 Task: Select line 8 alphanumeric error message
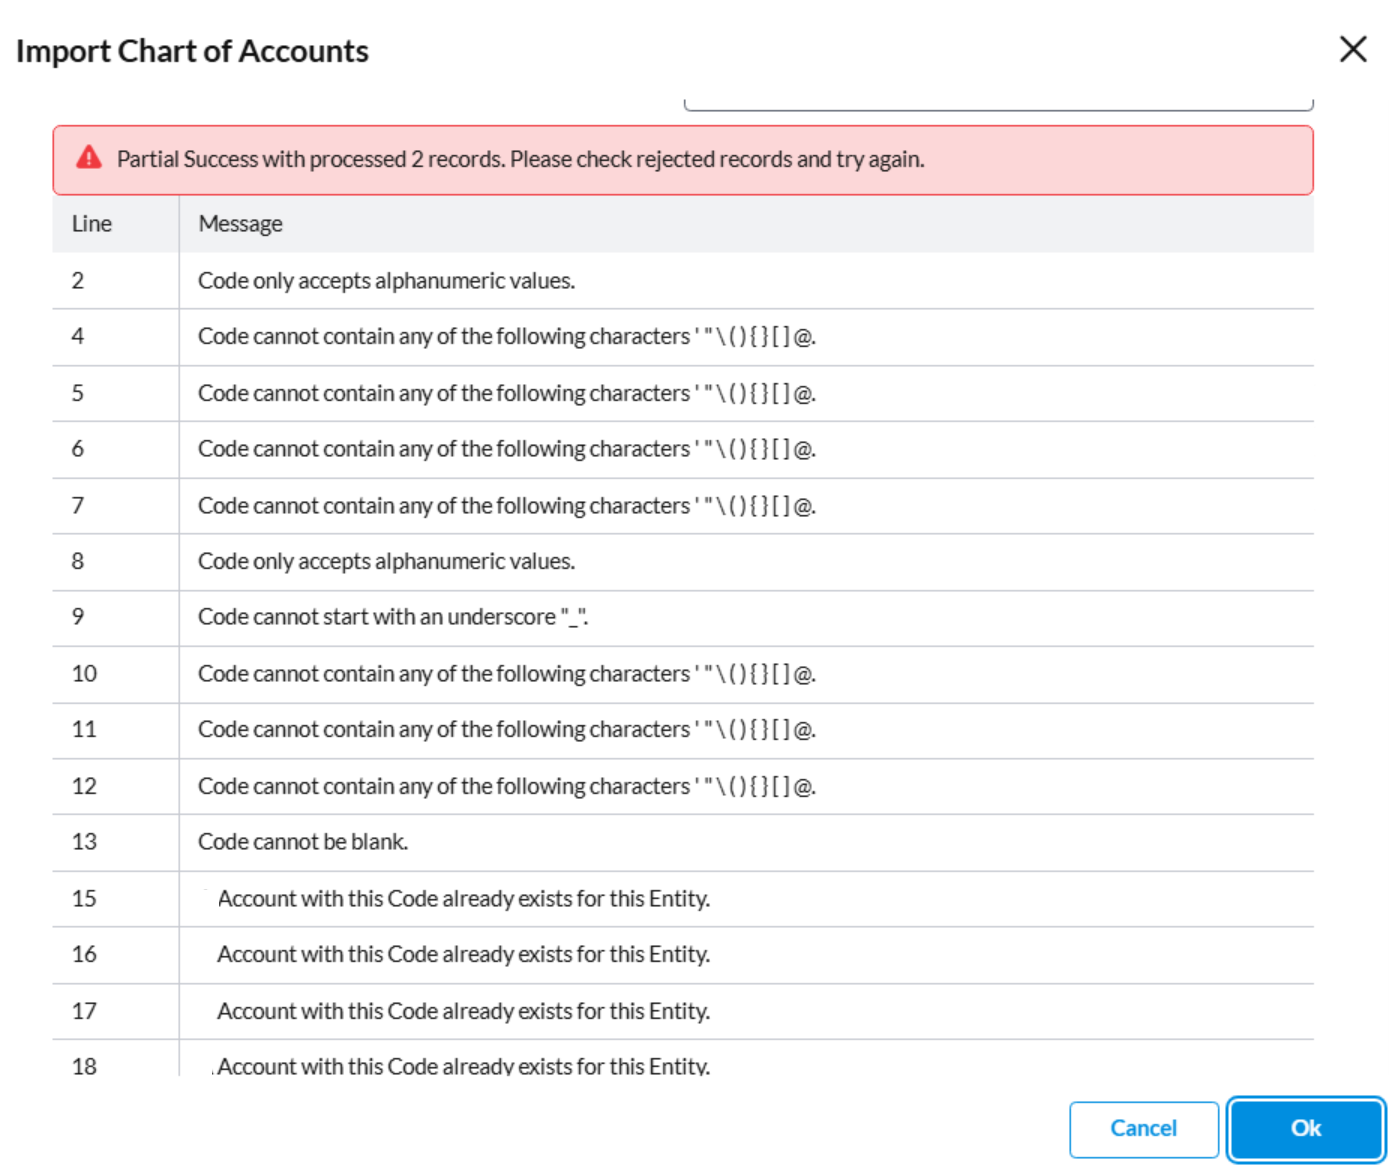[386, 562]
